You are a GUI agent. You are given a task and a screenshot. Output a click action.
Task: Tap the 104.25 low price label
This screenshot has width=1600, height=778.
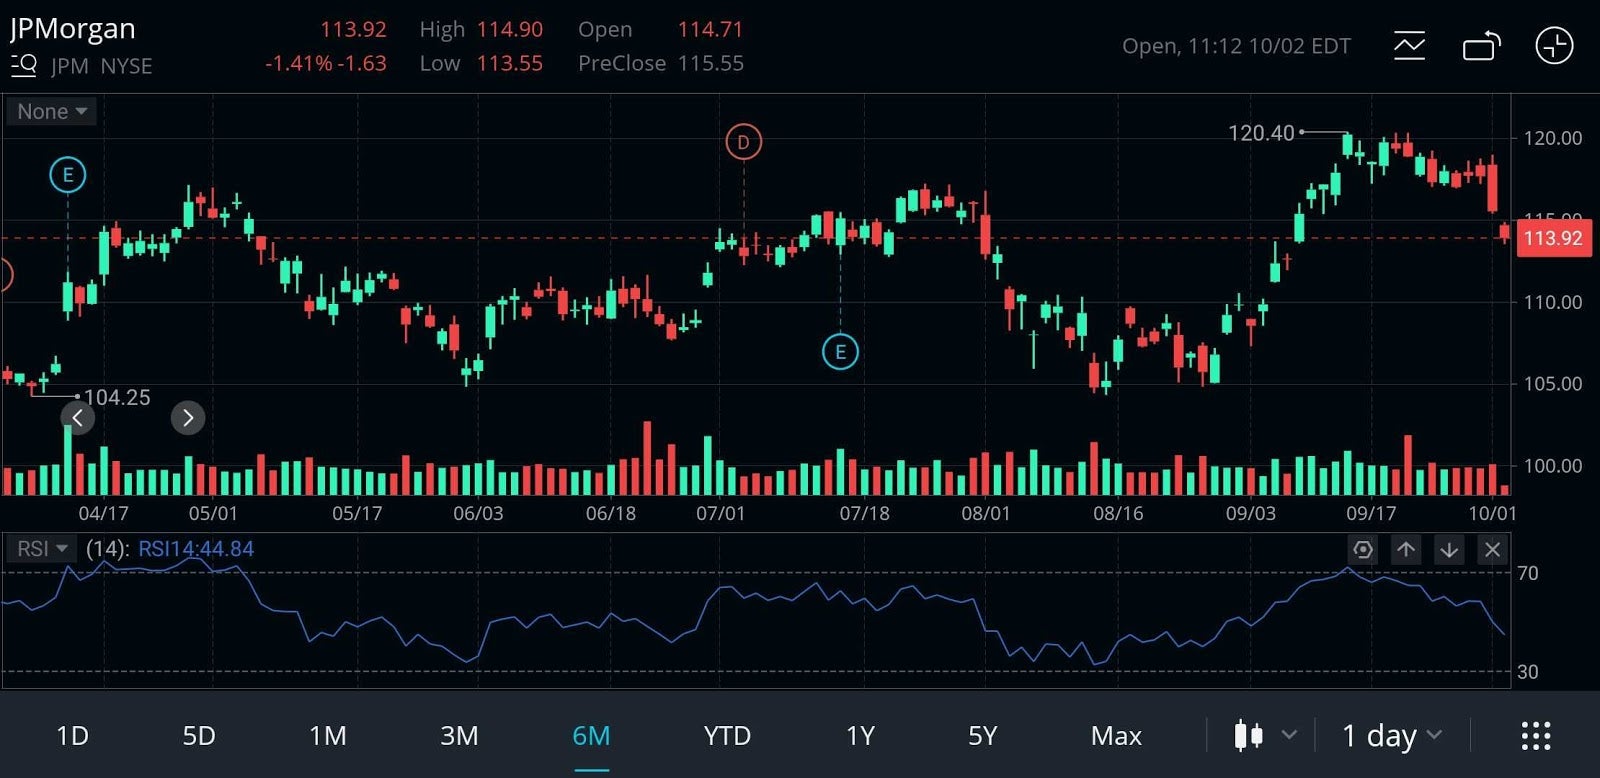coord(117,397)
